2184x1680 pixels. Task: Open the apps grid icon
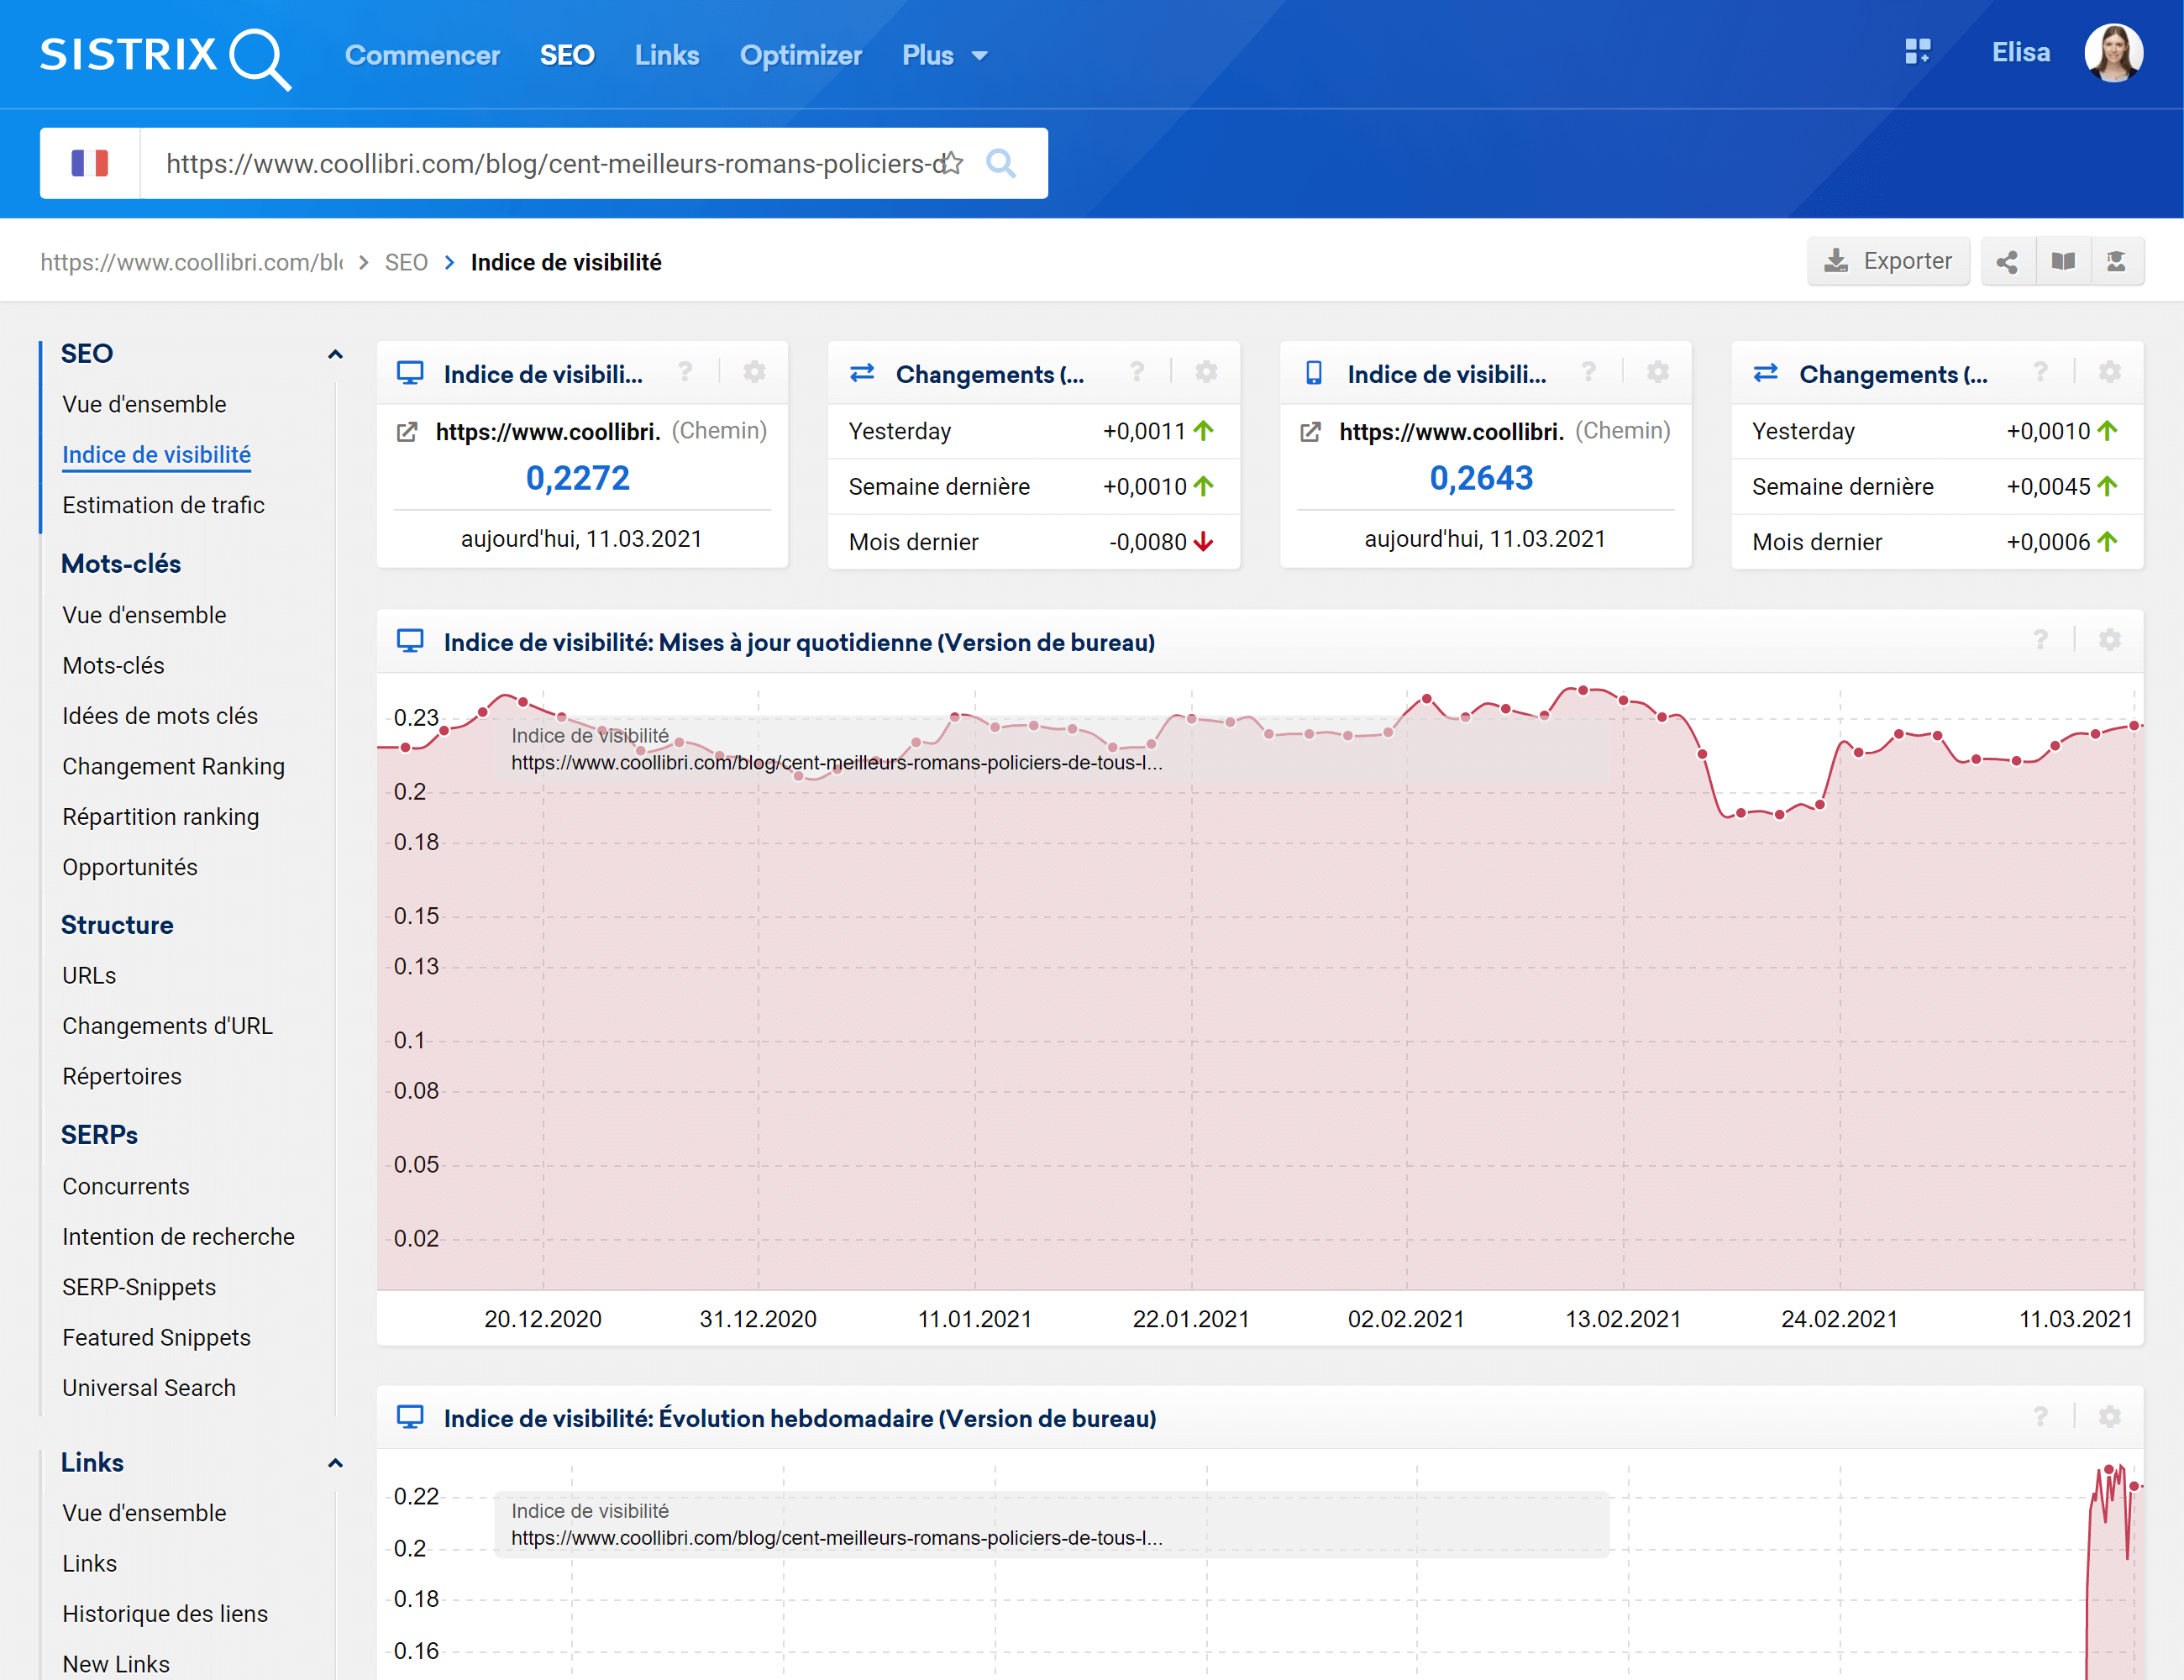[x=1917, y=52]
